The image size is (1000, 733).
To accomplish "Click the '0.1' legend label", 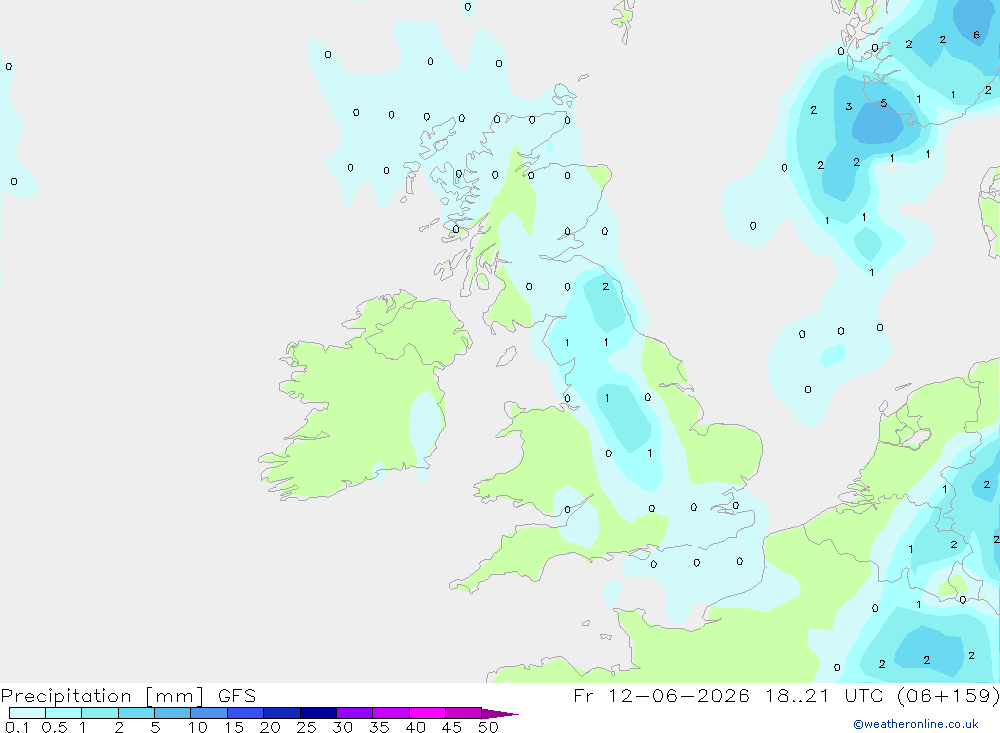I will (x=17, y=727).
